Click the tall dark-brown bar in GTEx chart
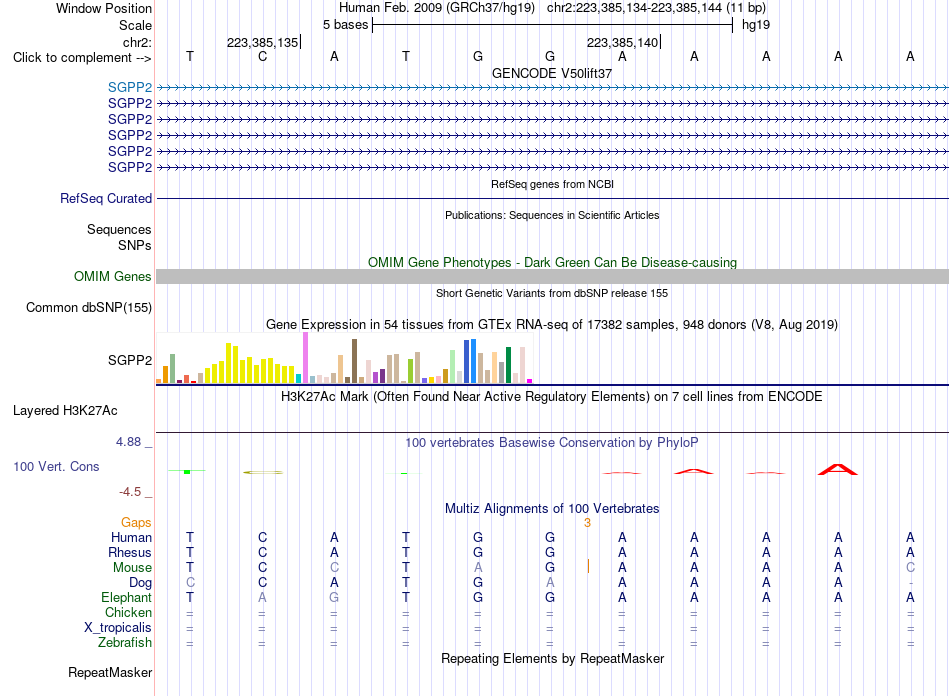950x696 pixels. [x=354, y=361]
